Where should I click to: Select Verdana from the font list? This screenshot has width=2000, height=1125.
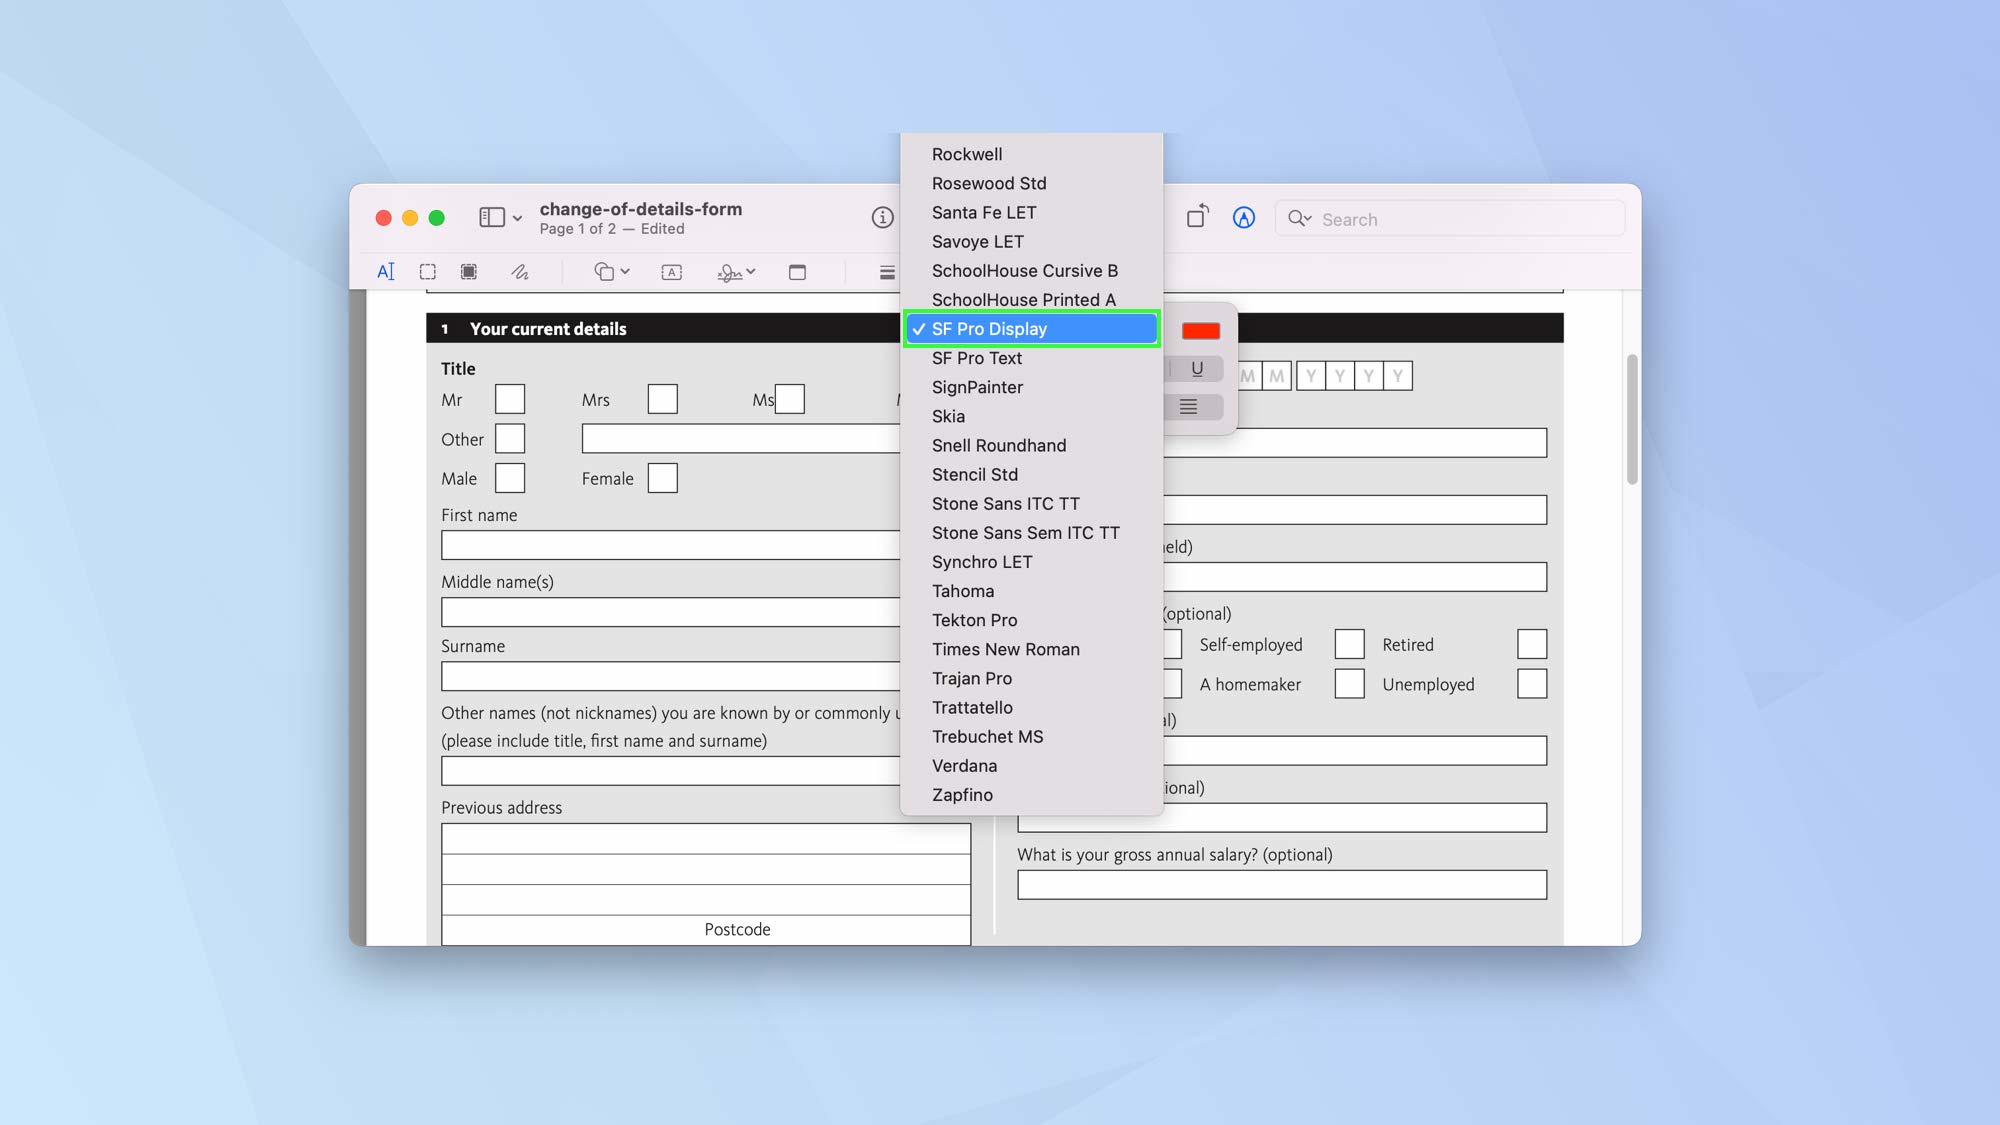(x=964, y=765)
